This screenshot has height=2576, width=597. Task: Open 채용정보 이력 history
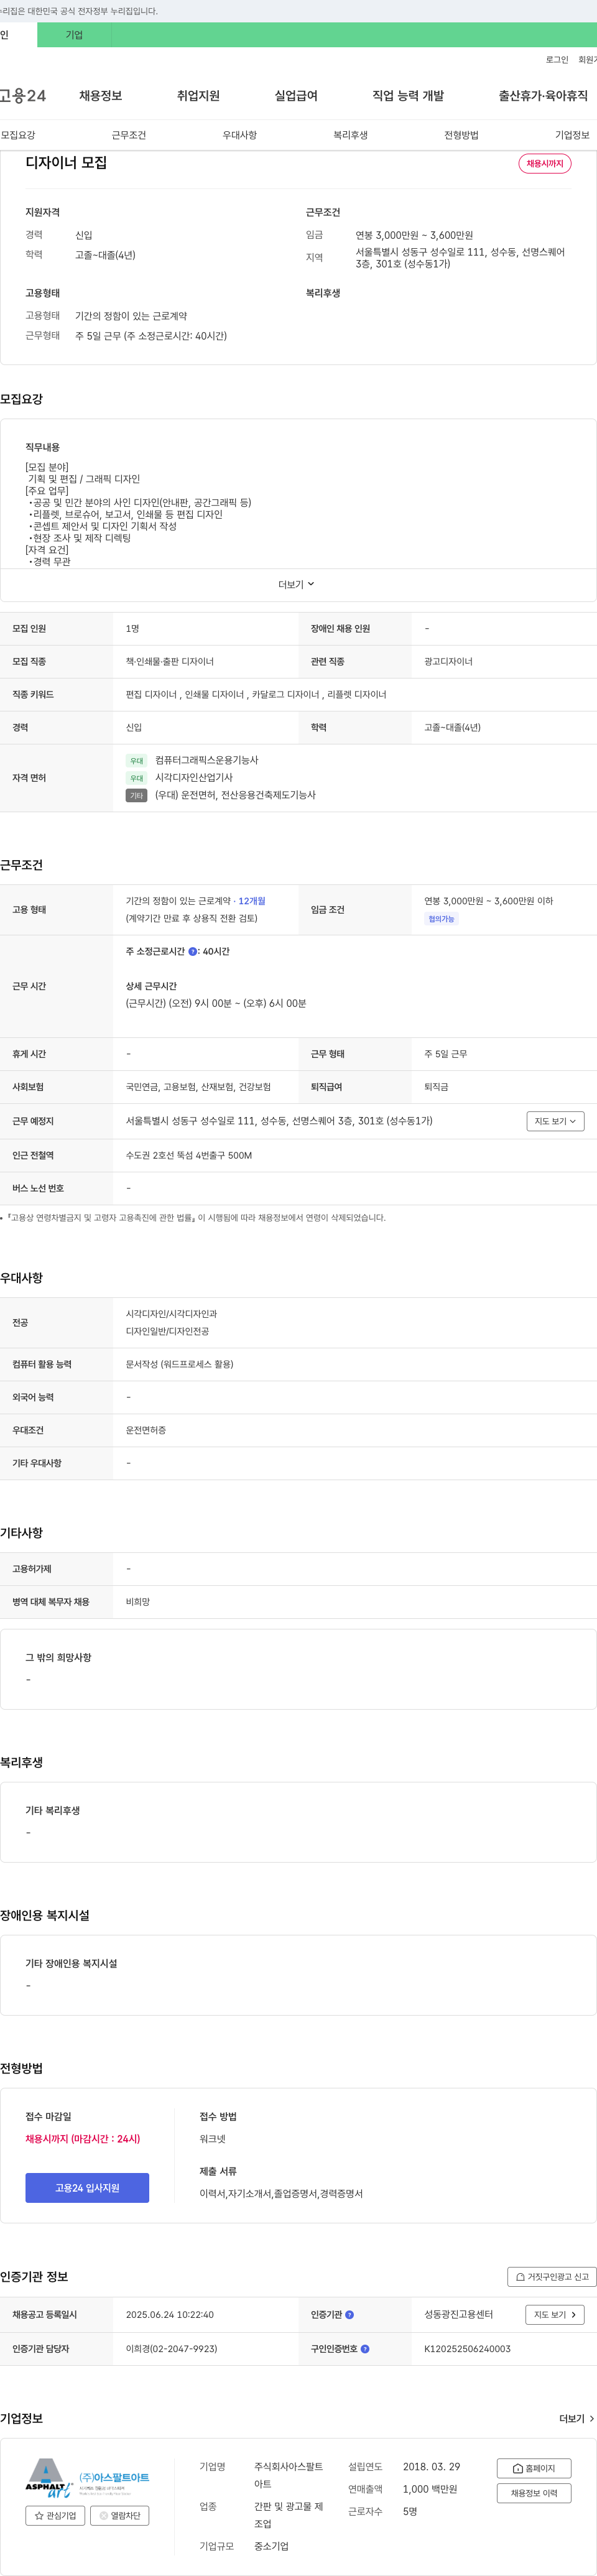534,2493
